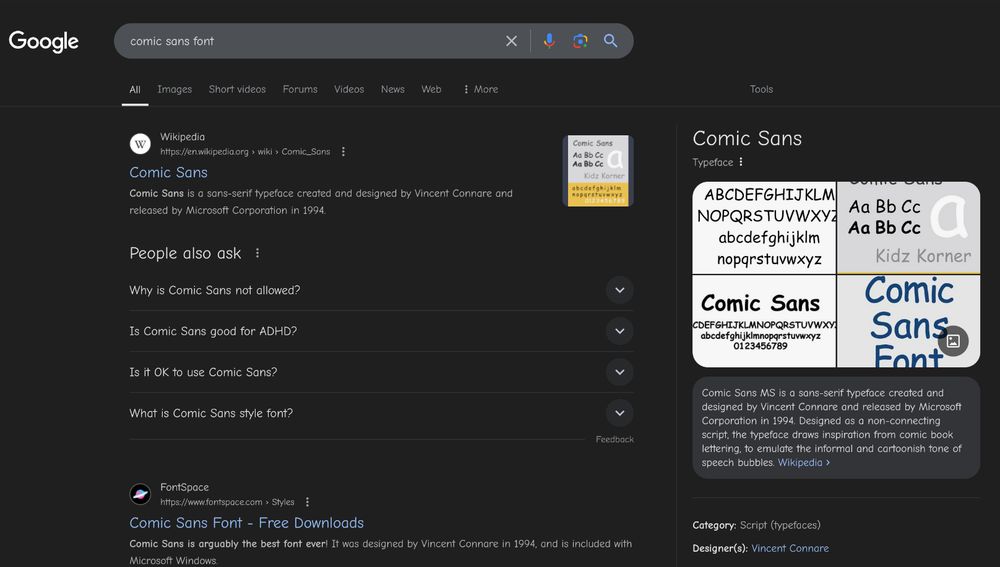Open three-dot menu beside Wikipedia URL

click(343, 152)
